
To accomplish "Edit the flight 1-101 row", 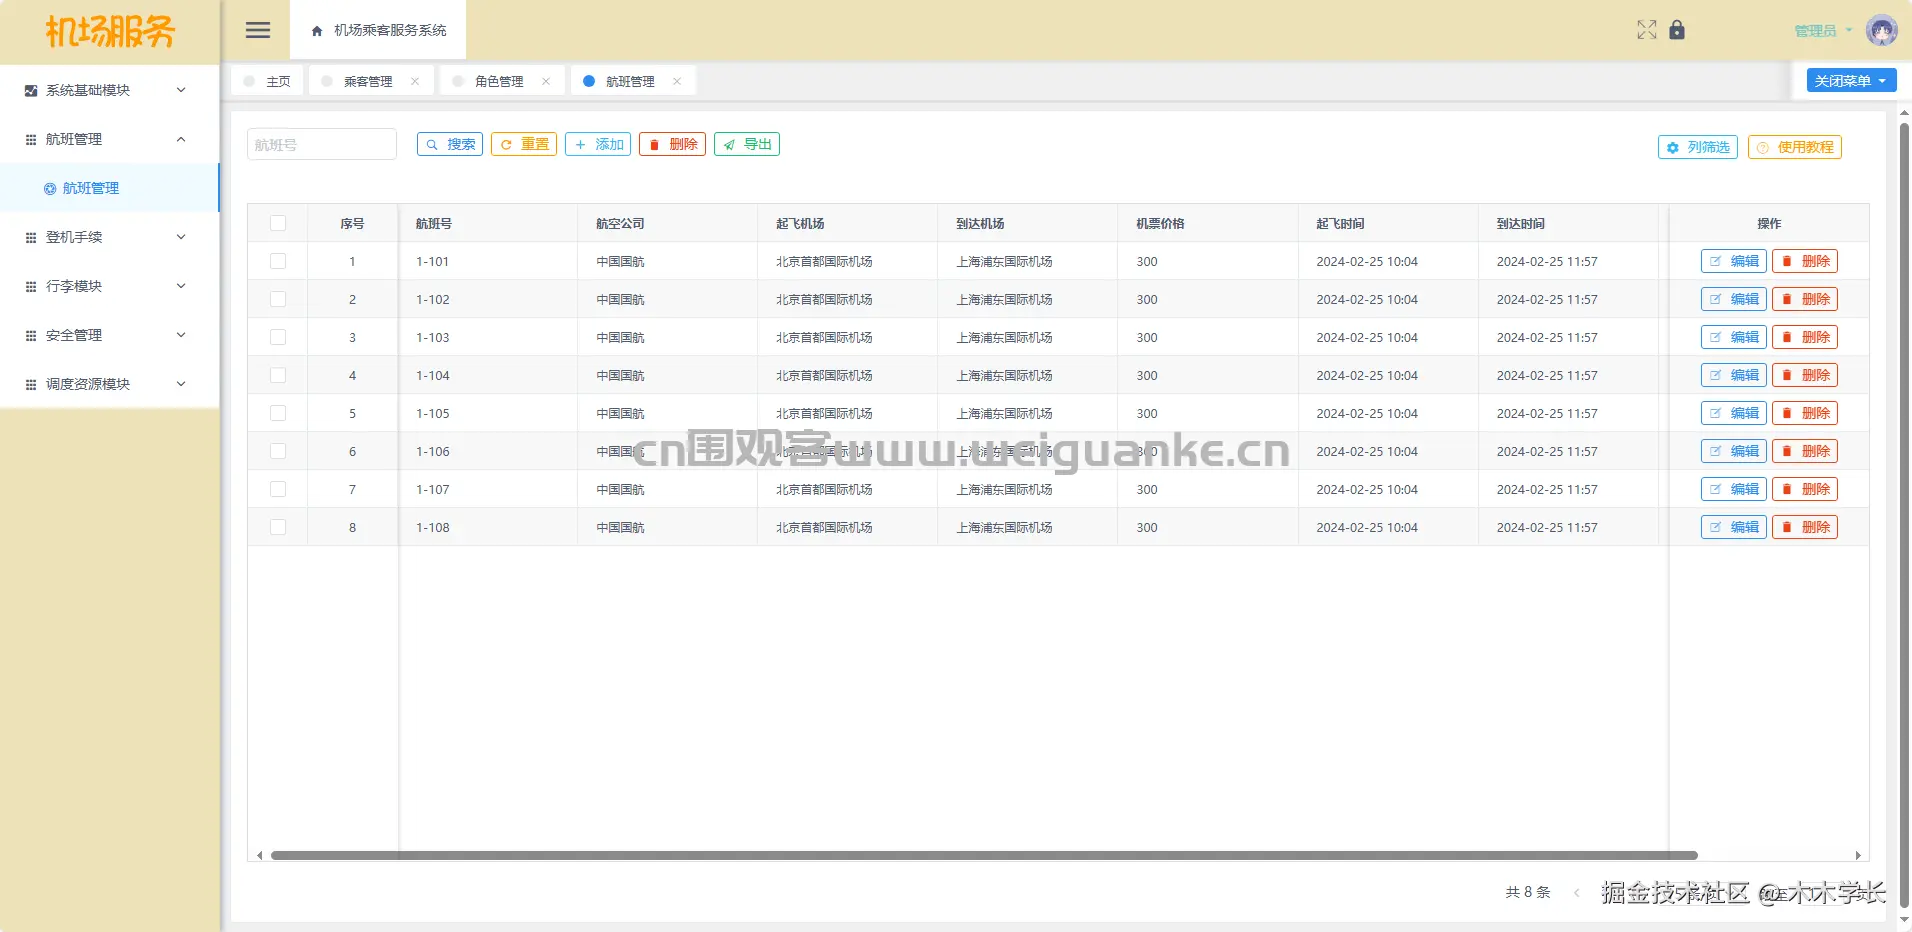I will (1734, 261).
